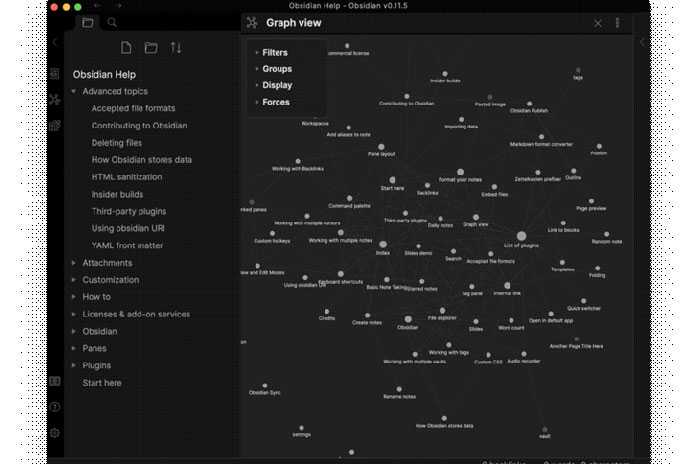Expand the Forces section in graph controls
Screen dimensions: 696x464
pos(275,102)
